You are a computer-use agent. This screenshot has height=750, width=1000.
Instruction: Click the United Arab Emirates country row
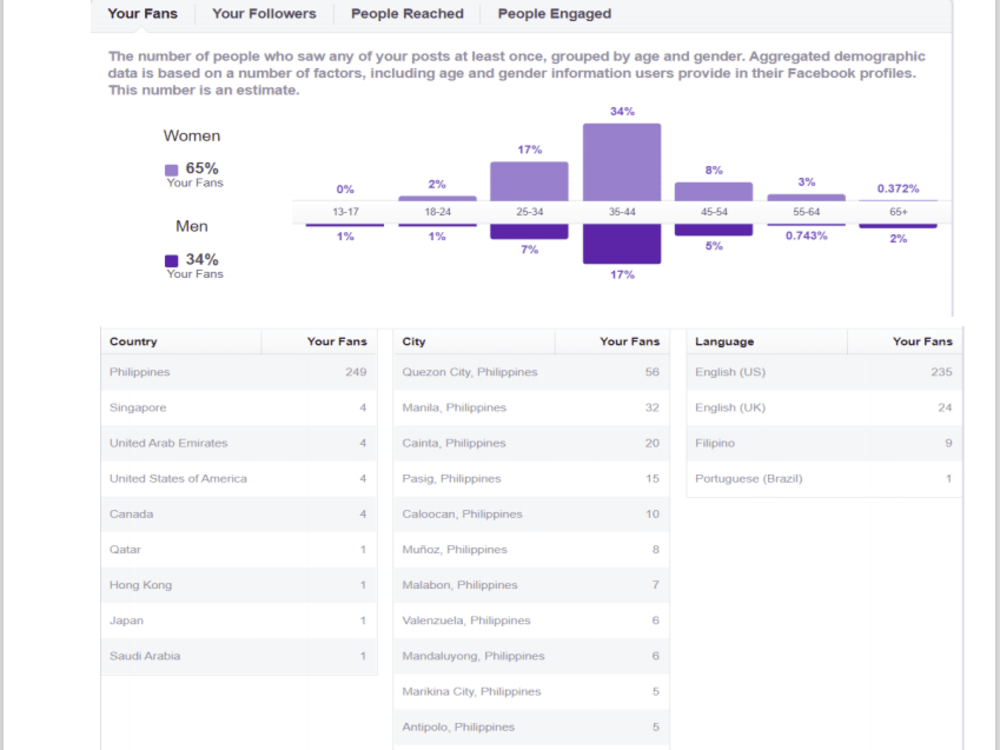coord(239,443)
